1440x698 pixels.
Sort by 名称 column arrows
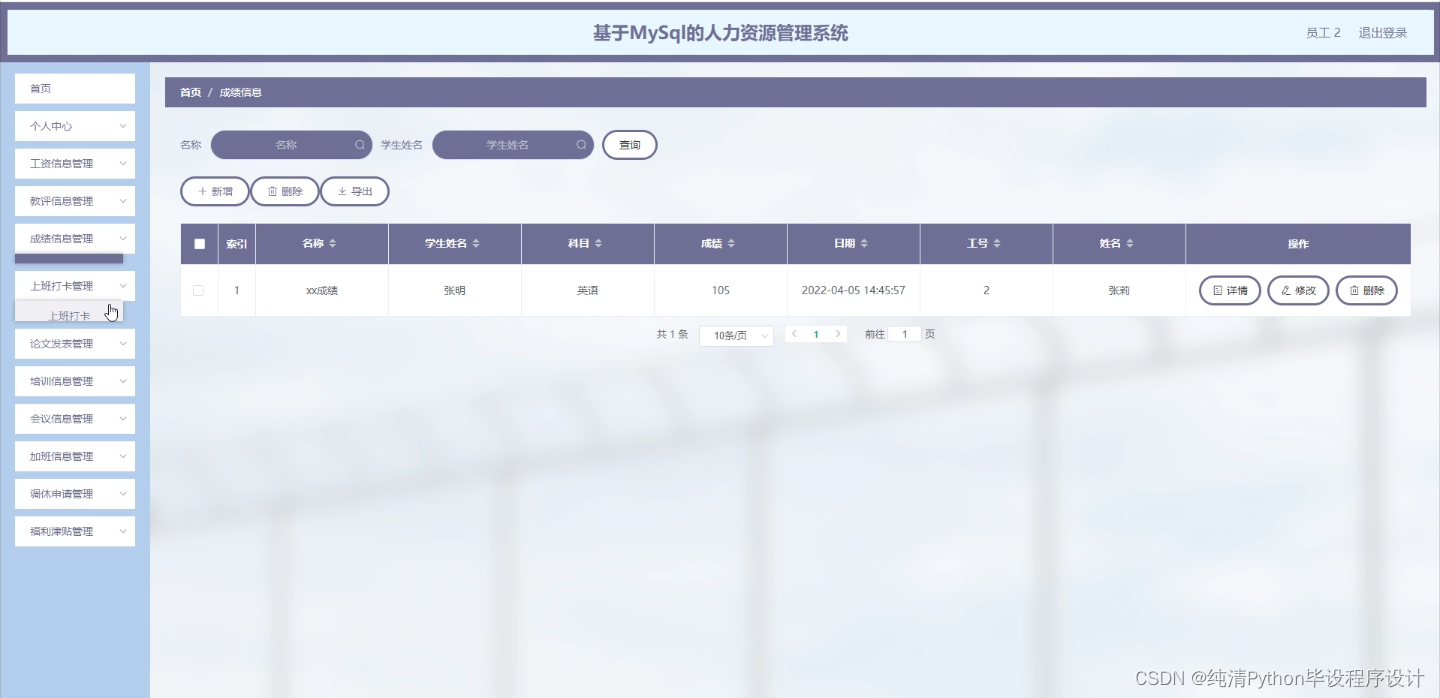pyautogui.click(x=333, y=244)
